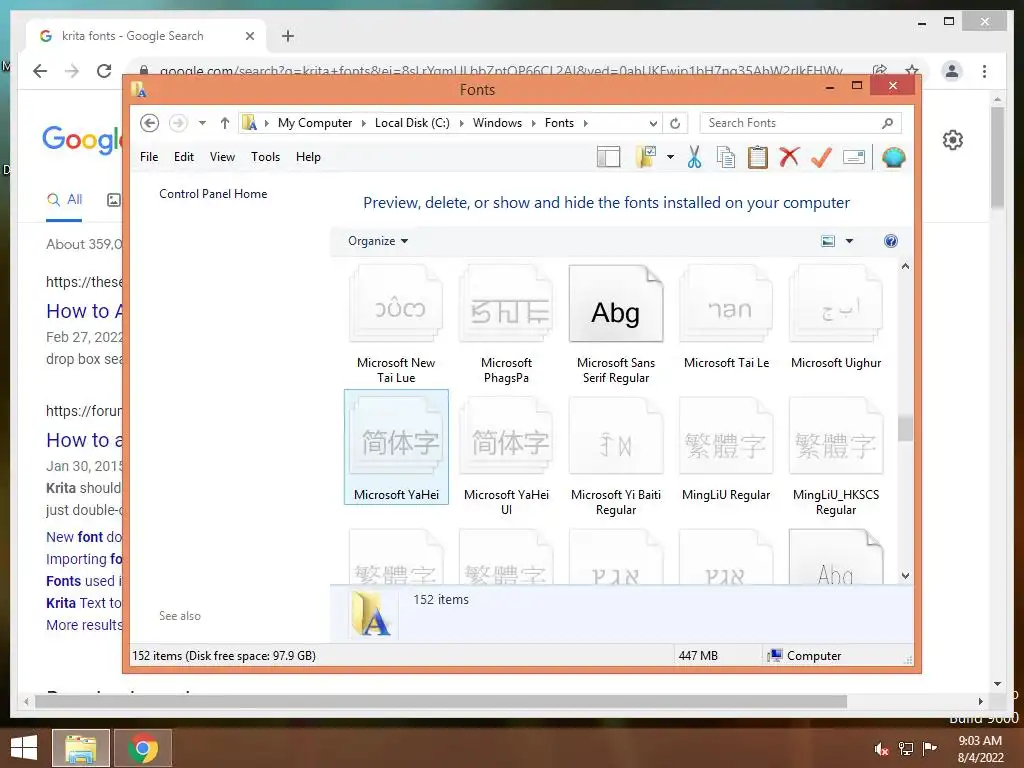Reload the page in Chrome
This screenshot has height=768, width=1024.
[104, 71]
